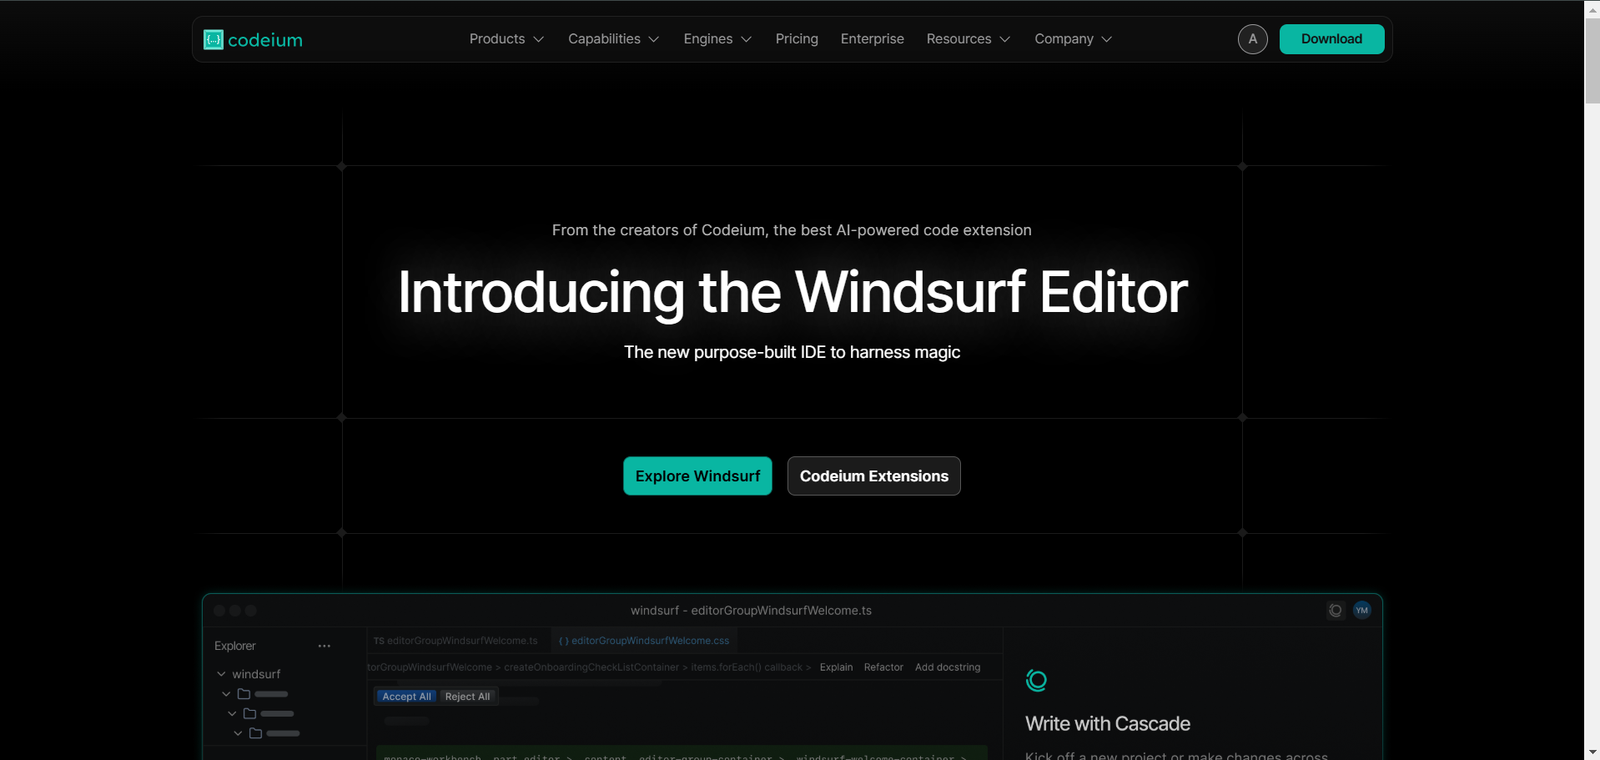Click the codeium wordmark text
Viewport: 1600px width, 760px height.
(265, 40)
